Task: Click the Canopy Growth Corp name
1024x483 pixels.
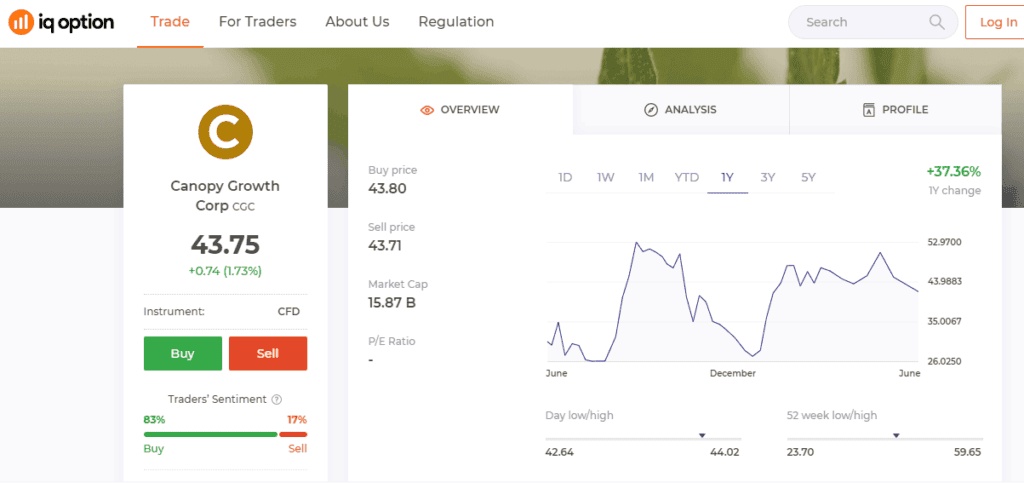Action: (x=225, y=195)
